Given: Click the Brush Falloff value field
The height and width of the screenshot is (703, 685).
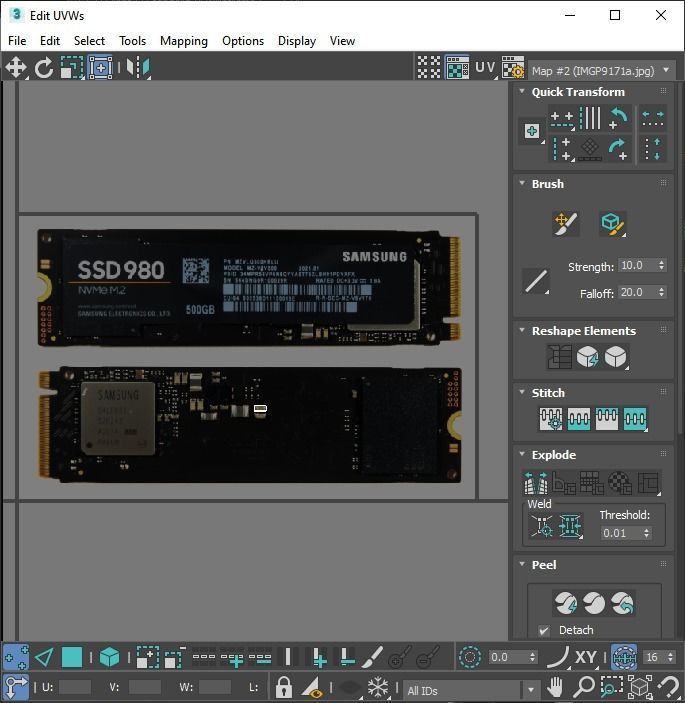Looking at the screenshot, I should tap(637, 292).
